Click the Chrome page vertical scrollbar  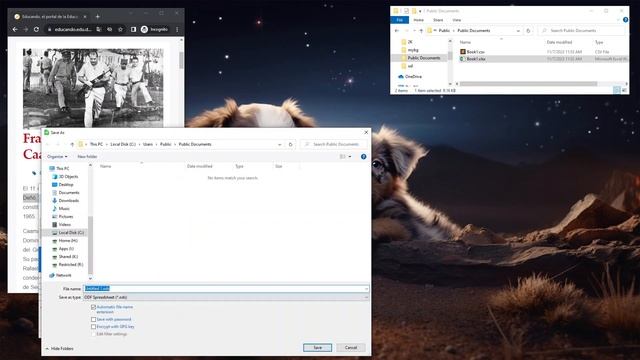point(181,60)
